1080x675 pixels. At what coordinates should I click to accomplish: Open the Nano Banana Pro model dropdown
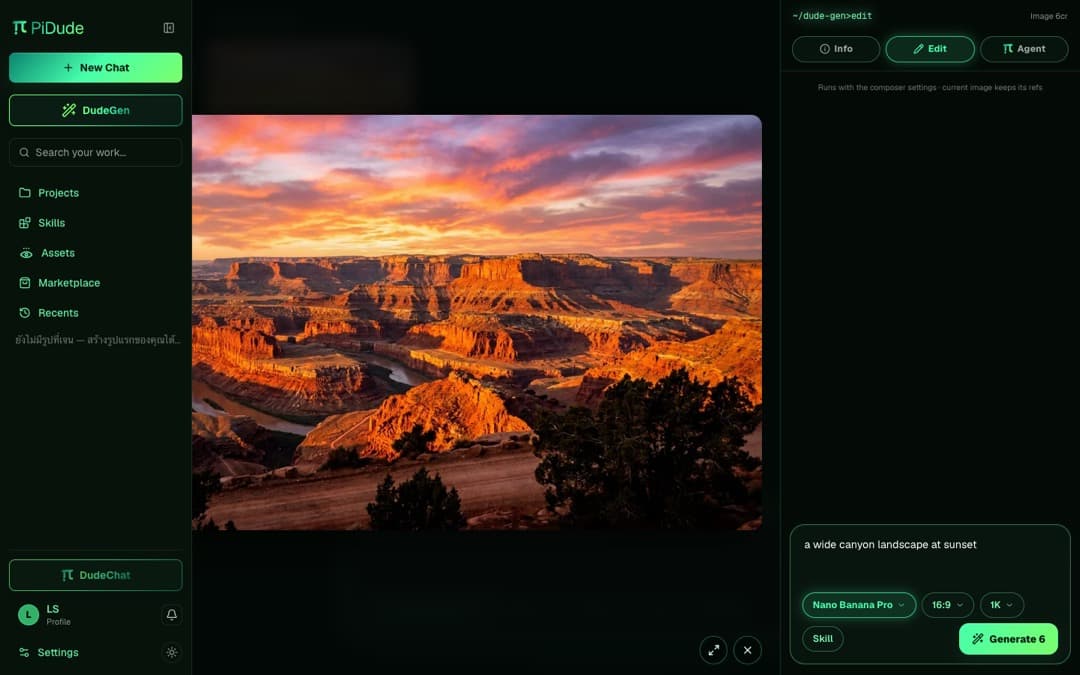click(859, 605)
